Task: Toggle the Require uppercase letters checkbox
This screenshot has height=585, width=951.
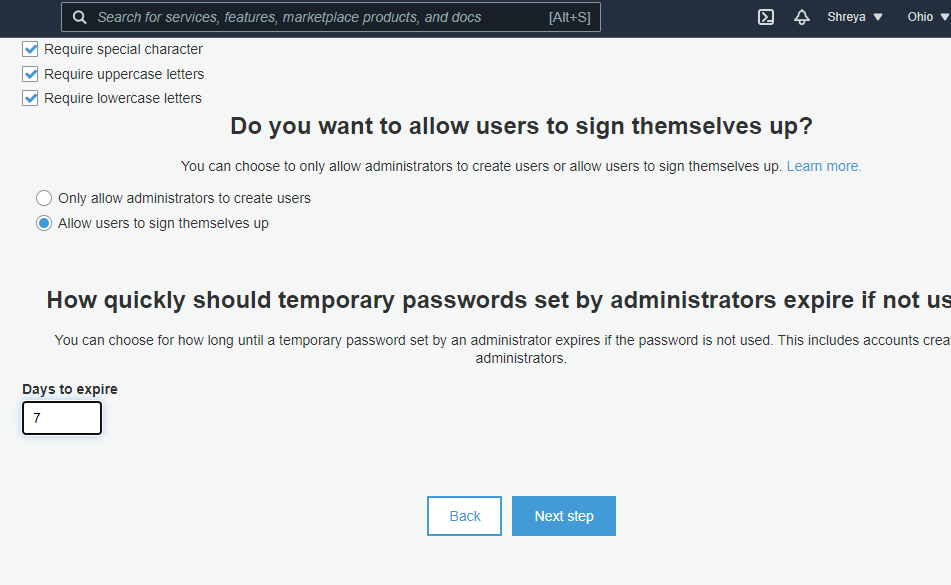Action: [x=30, y=74]
